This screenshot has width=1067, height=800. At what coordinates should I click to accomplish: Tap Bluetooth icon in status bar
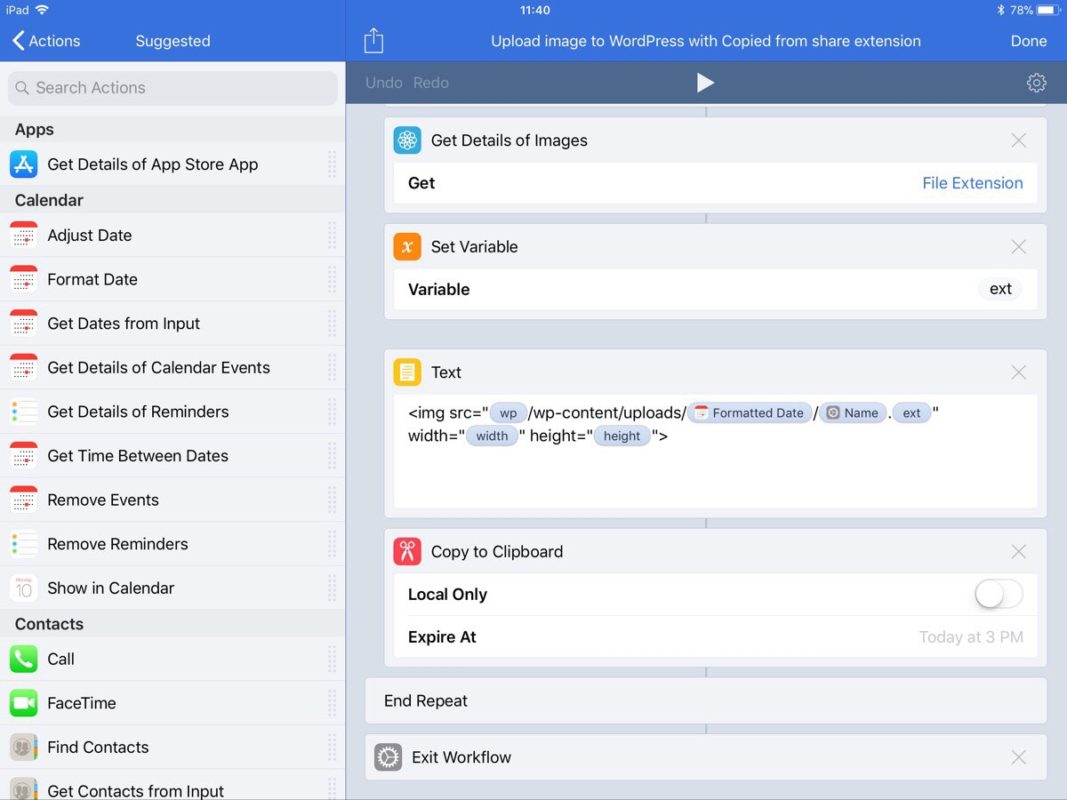pyautogui.click(x=1000, y=10)
